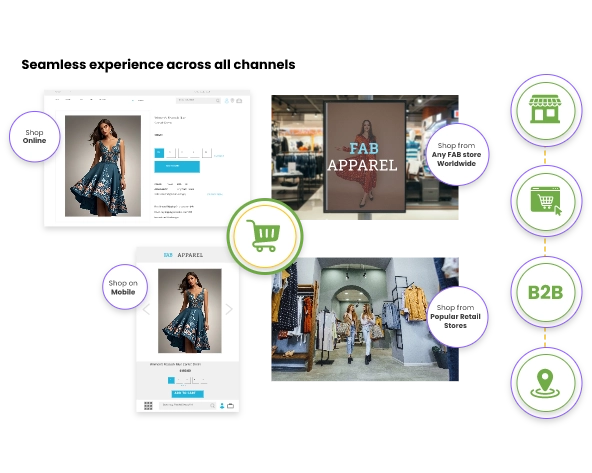Open the mobile shopping bag icon
Screen dimensions: 592x473
pos(230,406)
